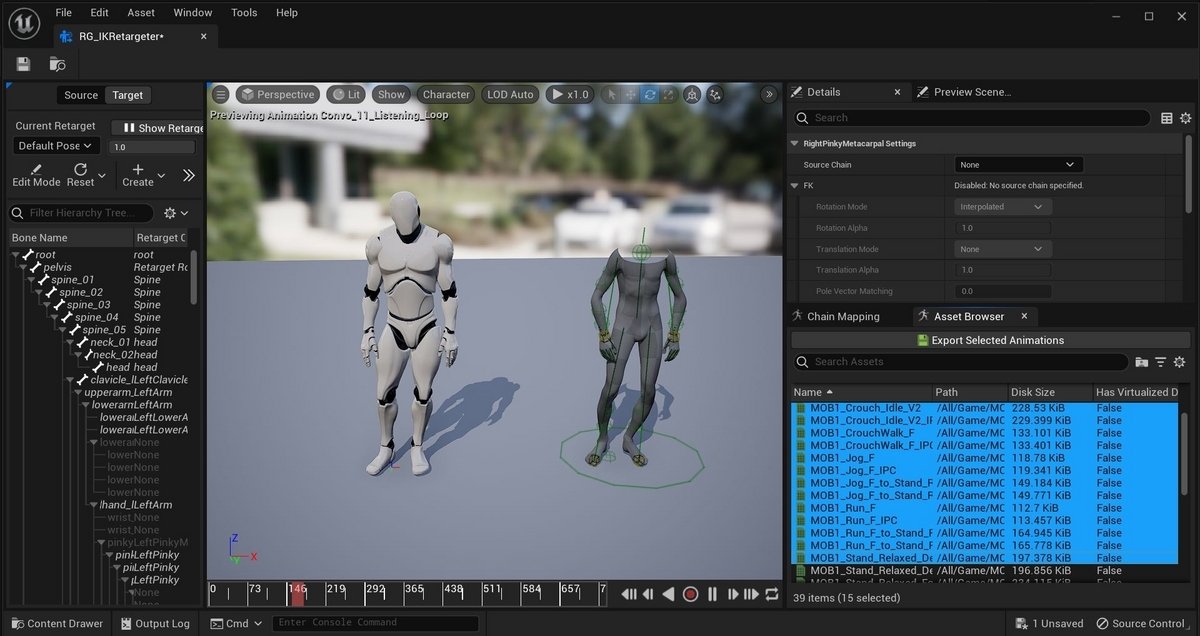Toggle the coordinate system icon in viewport

click(693, 94)
